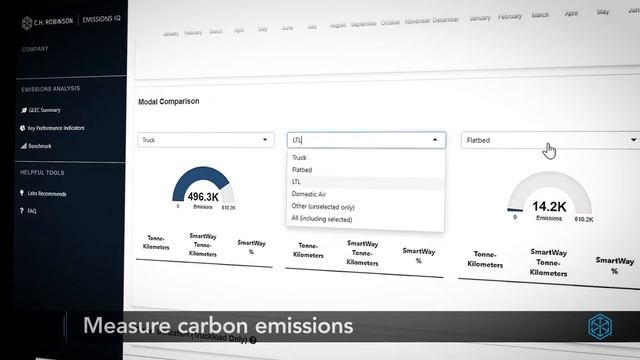
Task: Choose Flatbed from the open list
Action: (366, 170)
